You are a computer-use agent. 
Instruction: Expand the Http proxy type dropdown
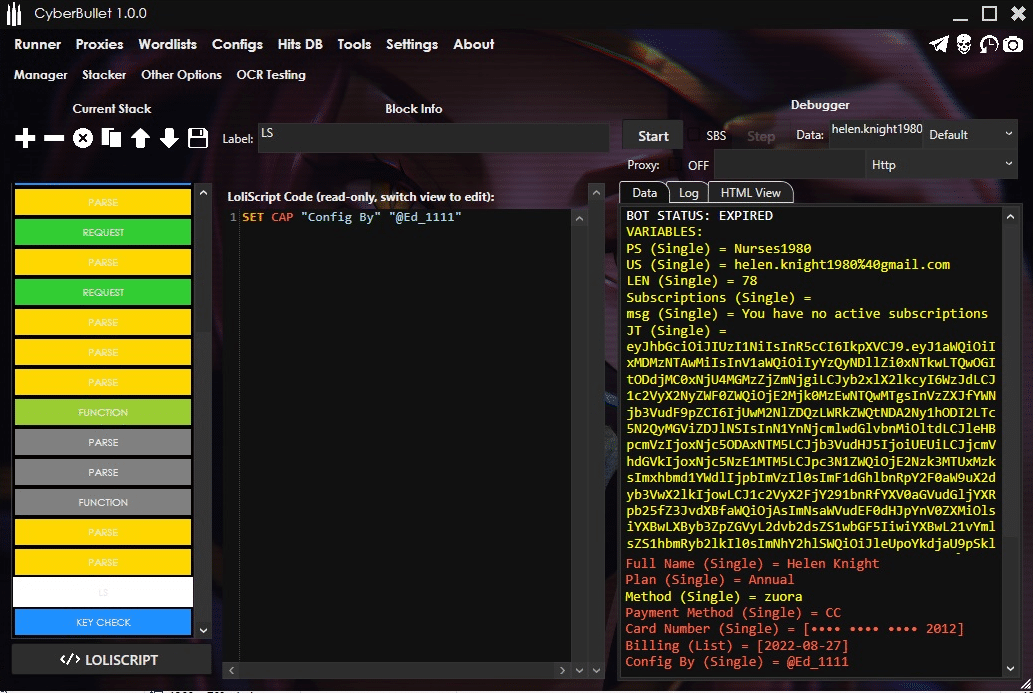pyautogui.click(x=940, y=165)
